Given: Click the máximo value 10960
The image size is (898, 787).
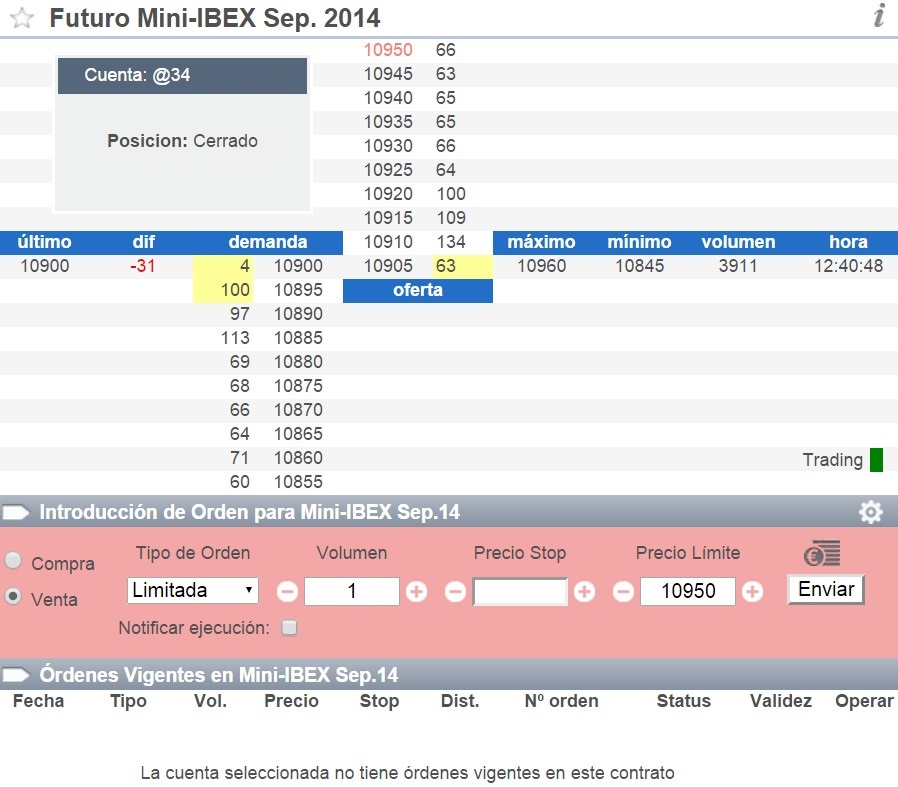Looking at the screenshot, I should point(542,266).
